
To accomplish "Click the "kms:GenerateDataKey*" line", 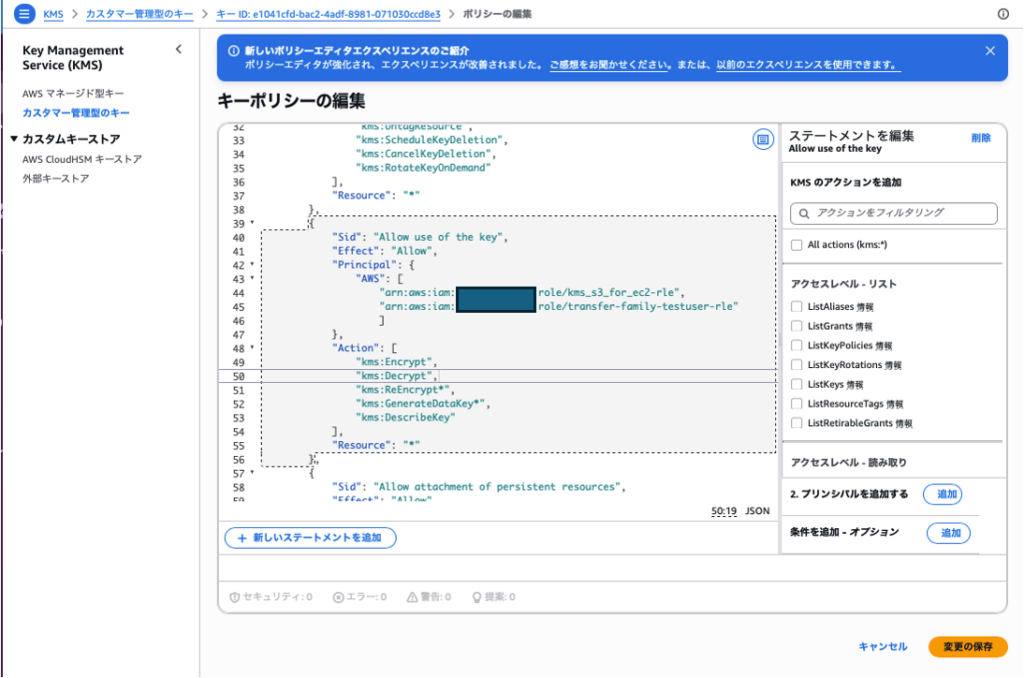I will point(423,404).
